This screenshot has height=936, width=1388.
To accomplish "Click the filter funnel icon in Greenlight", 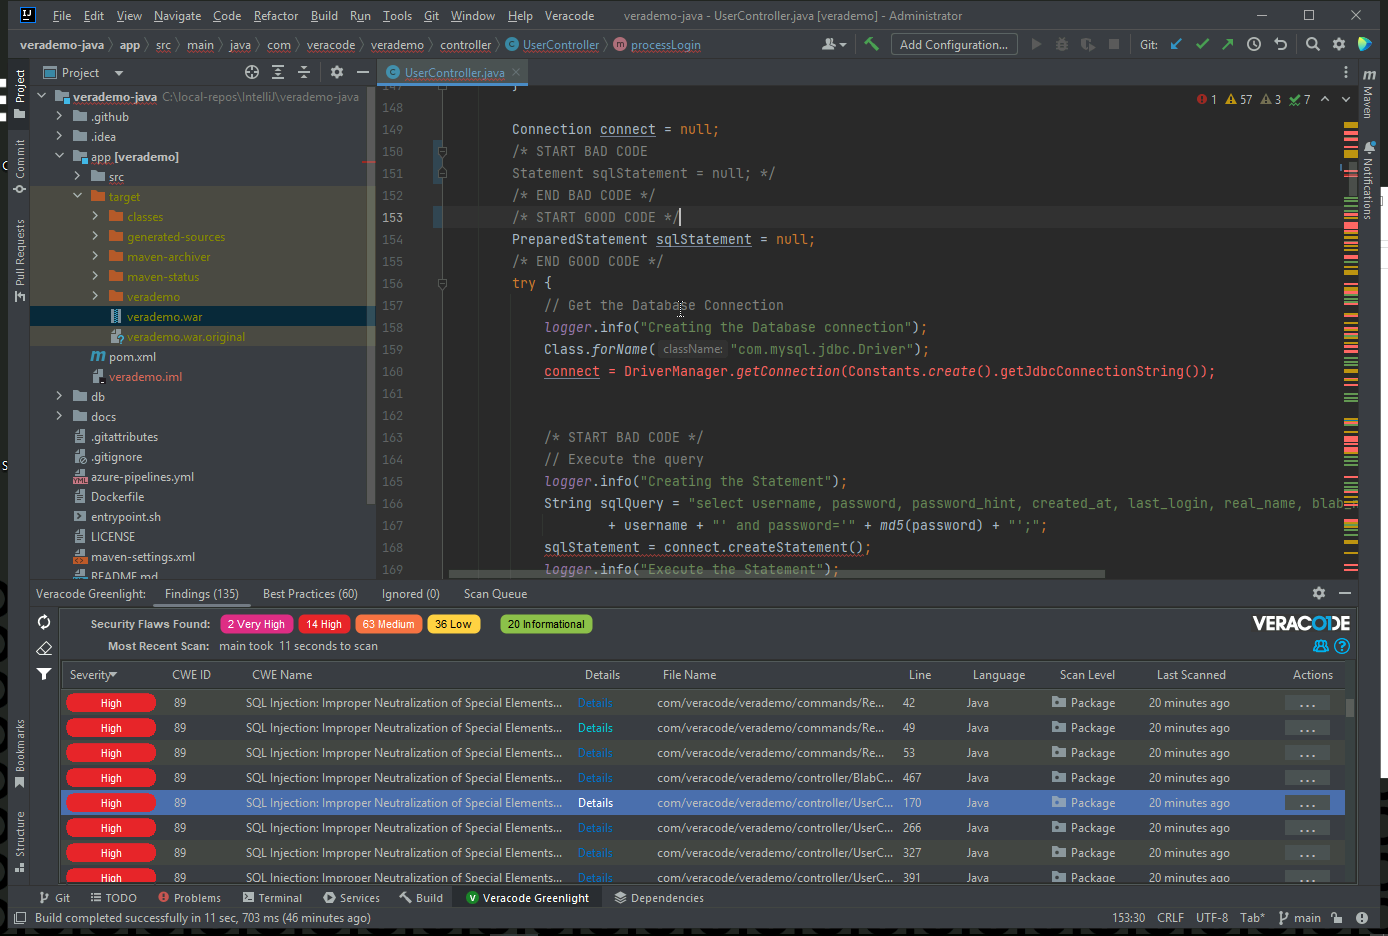I will coord(44,674).
